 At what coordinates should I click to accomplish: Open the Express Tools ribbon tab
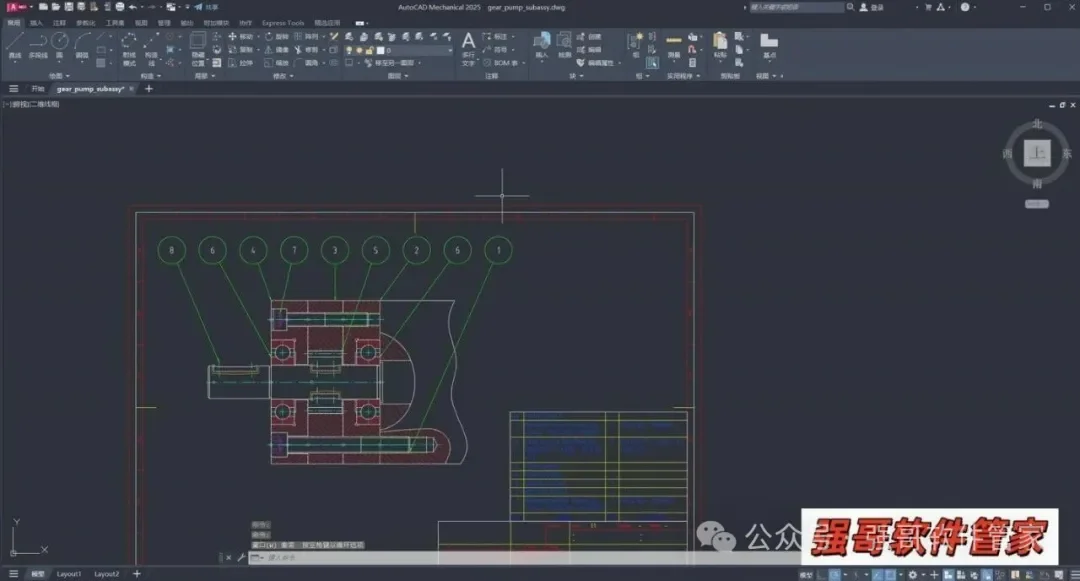click(x=282, y=23)
